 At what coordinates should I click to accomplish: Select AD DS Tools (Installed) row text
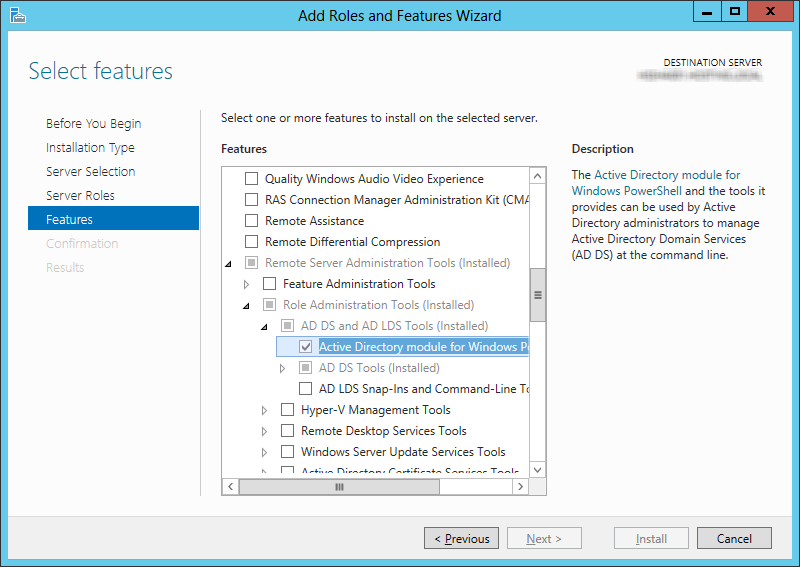[x=379, y=367]
